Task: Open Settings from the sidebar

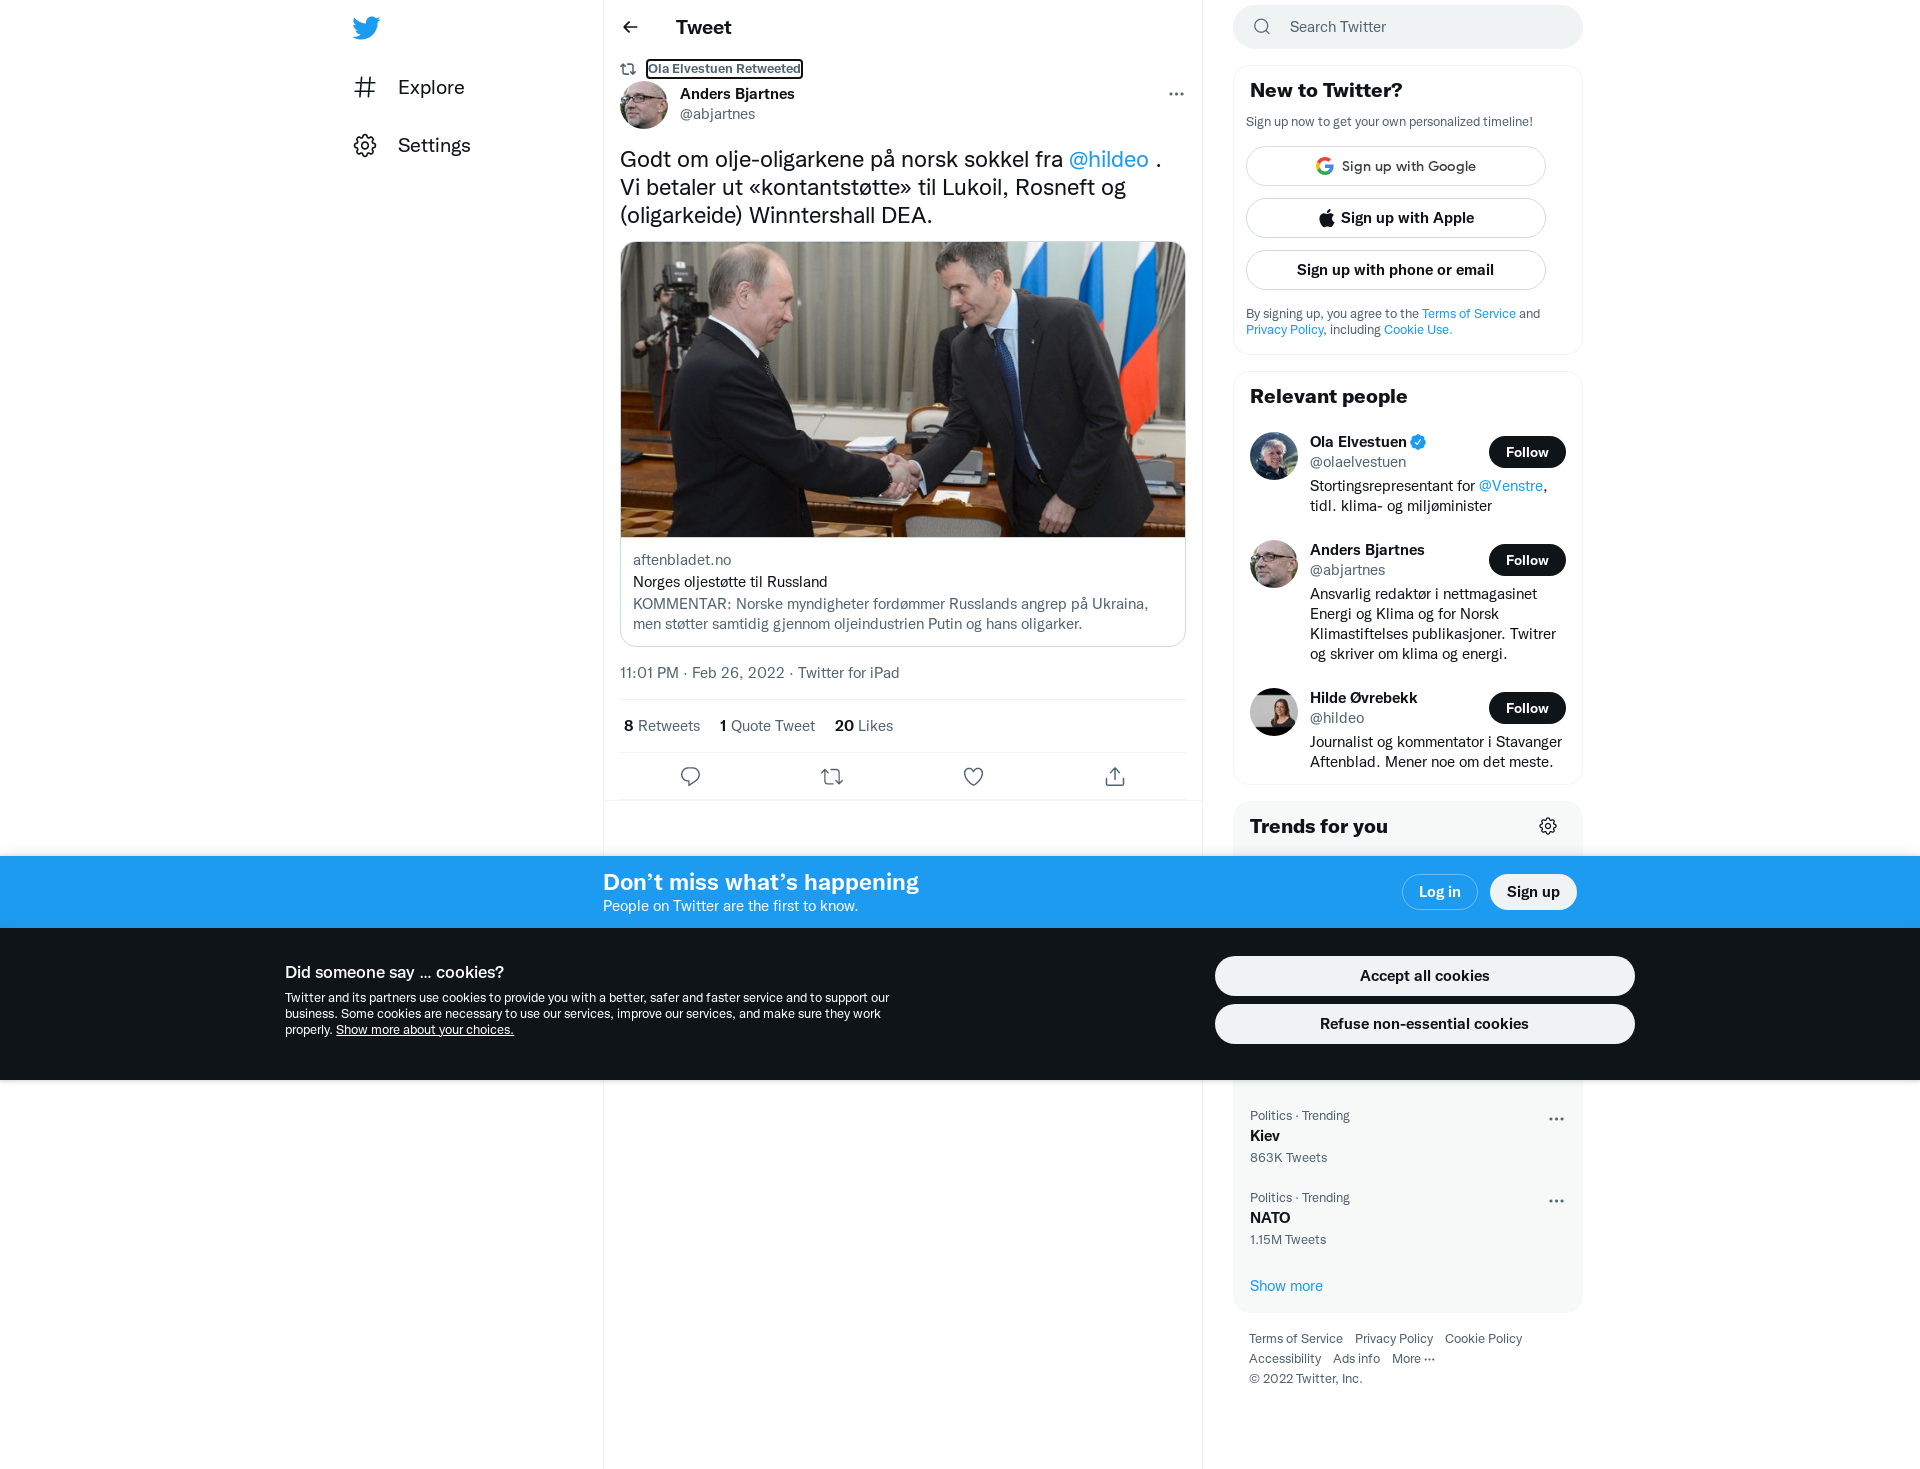Action: pos(412,145)
